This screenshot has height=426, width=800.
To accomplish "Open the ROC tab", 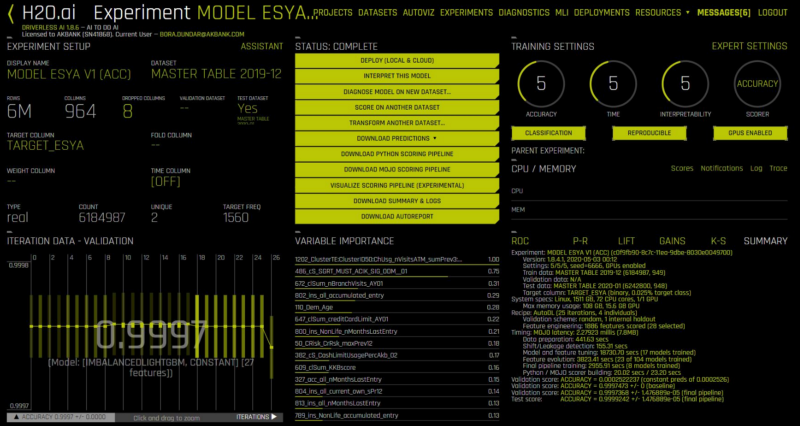I will [x=520, y=241].
